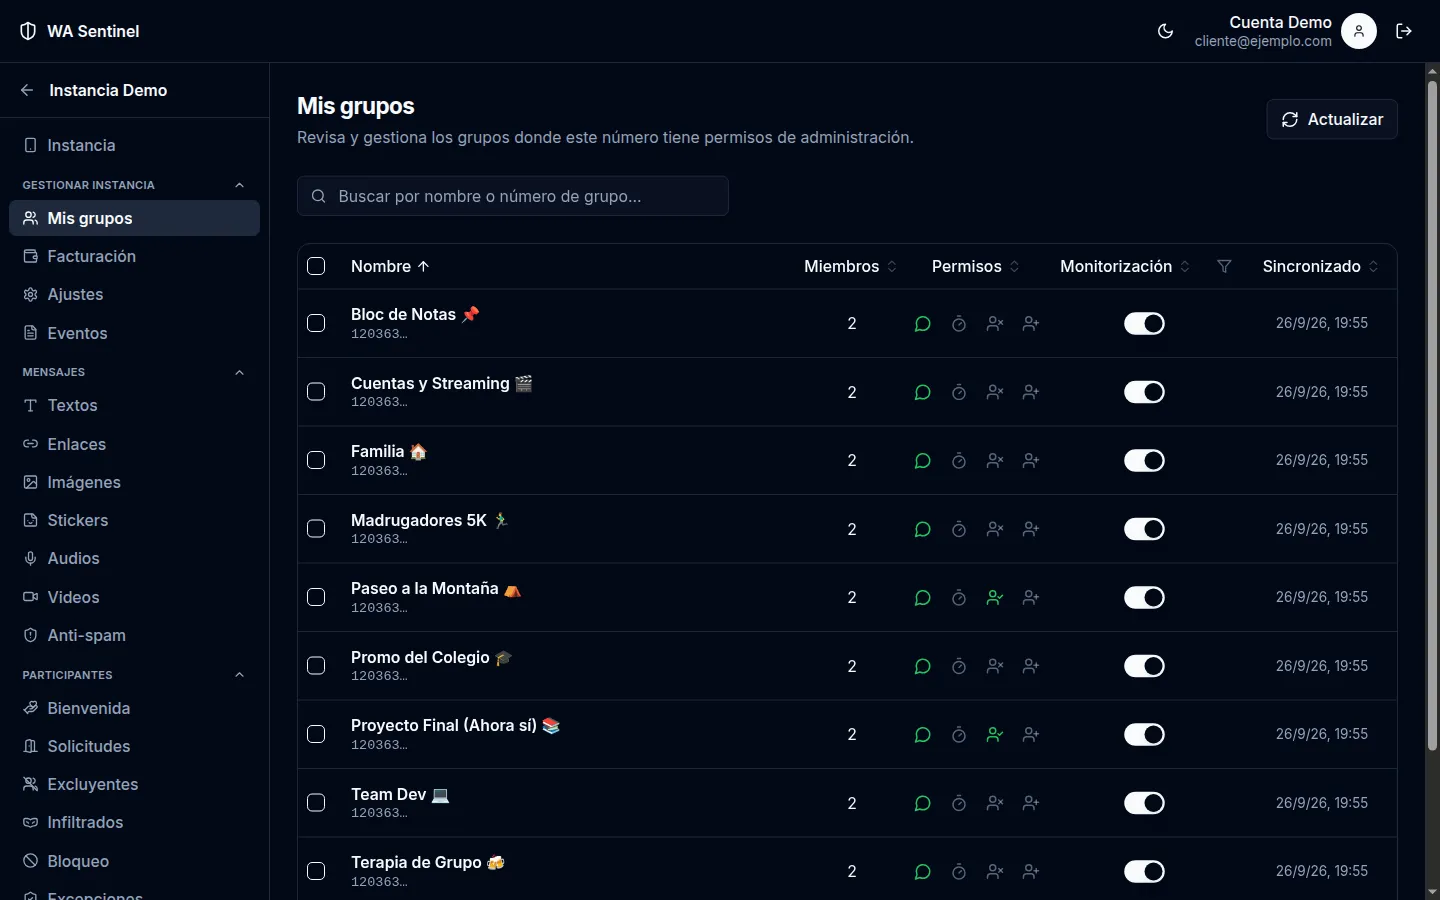Click the logout icon in the header
1440x900 pixels.
pos(1404,31)
